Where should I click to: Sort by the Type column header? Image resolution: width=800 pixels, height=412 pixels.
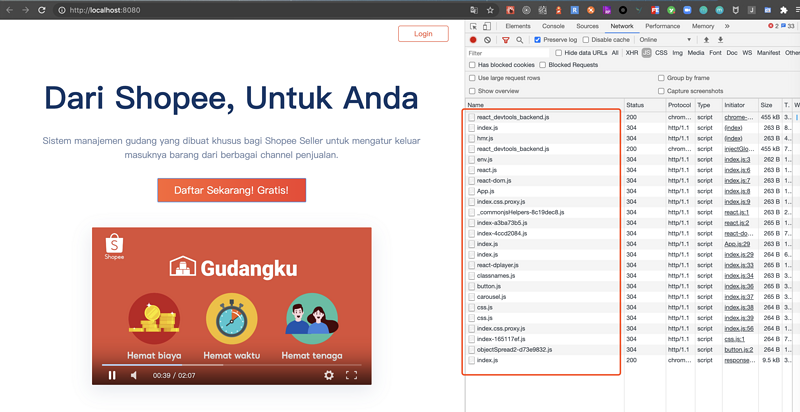708,105
